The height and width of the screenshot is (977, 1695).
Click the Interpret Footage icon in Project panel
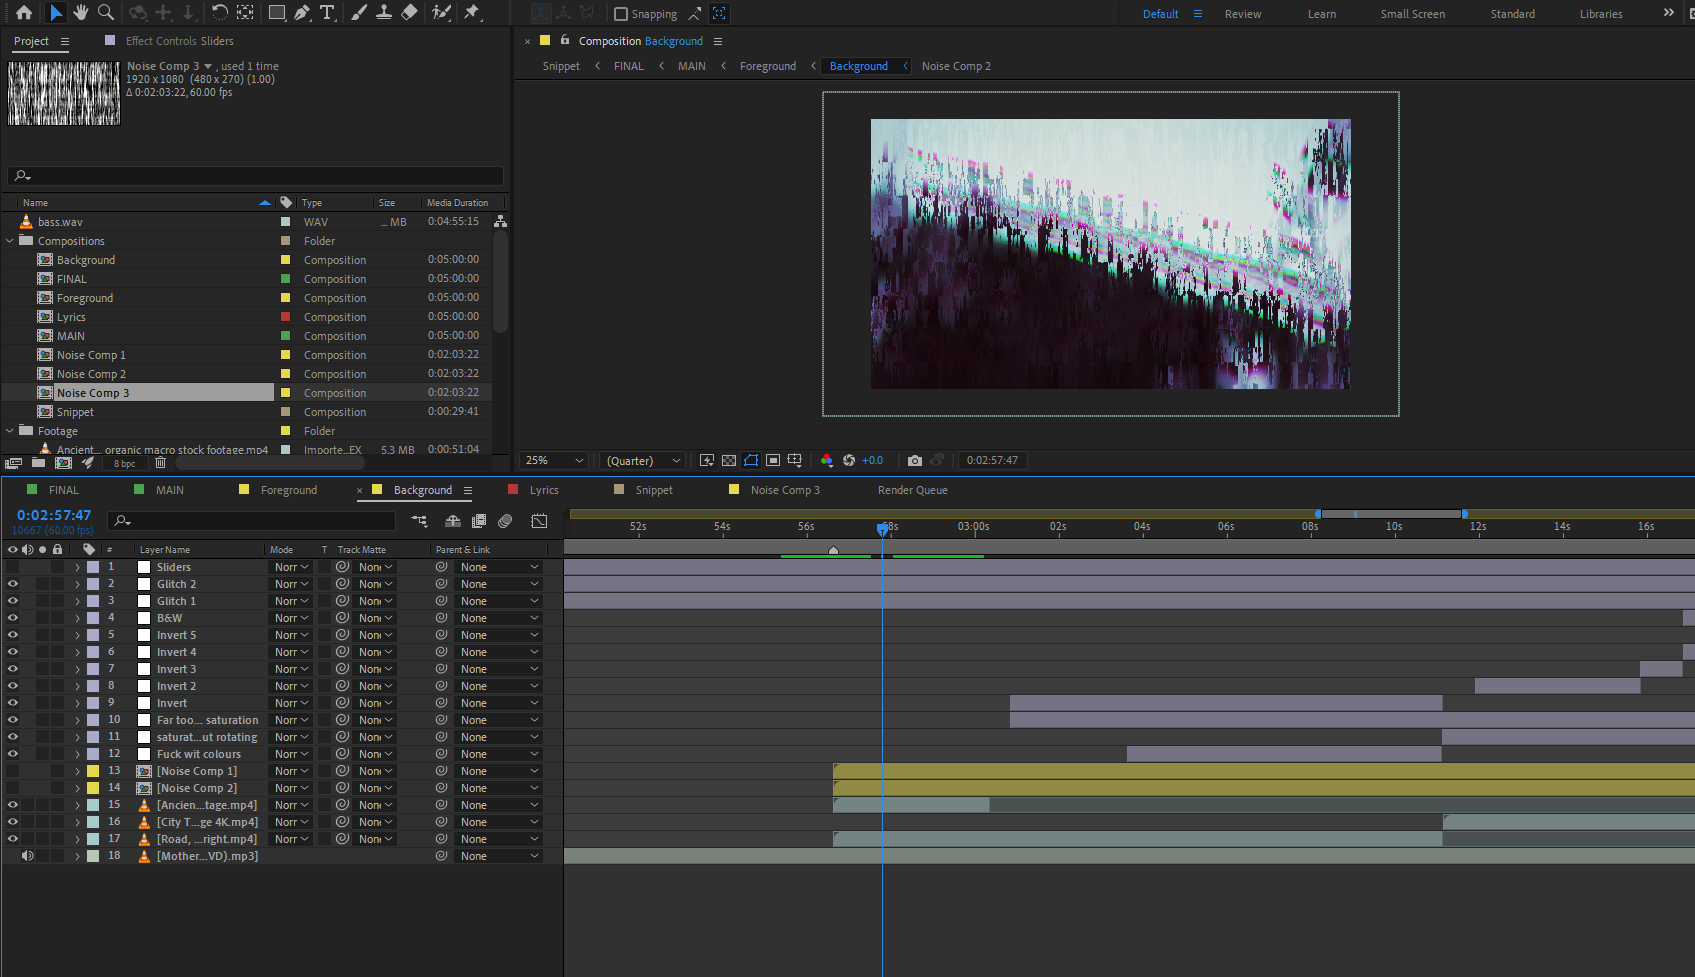click(x=14, y=463)
